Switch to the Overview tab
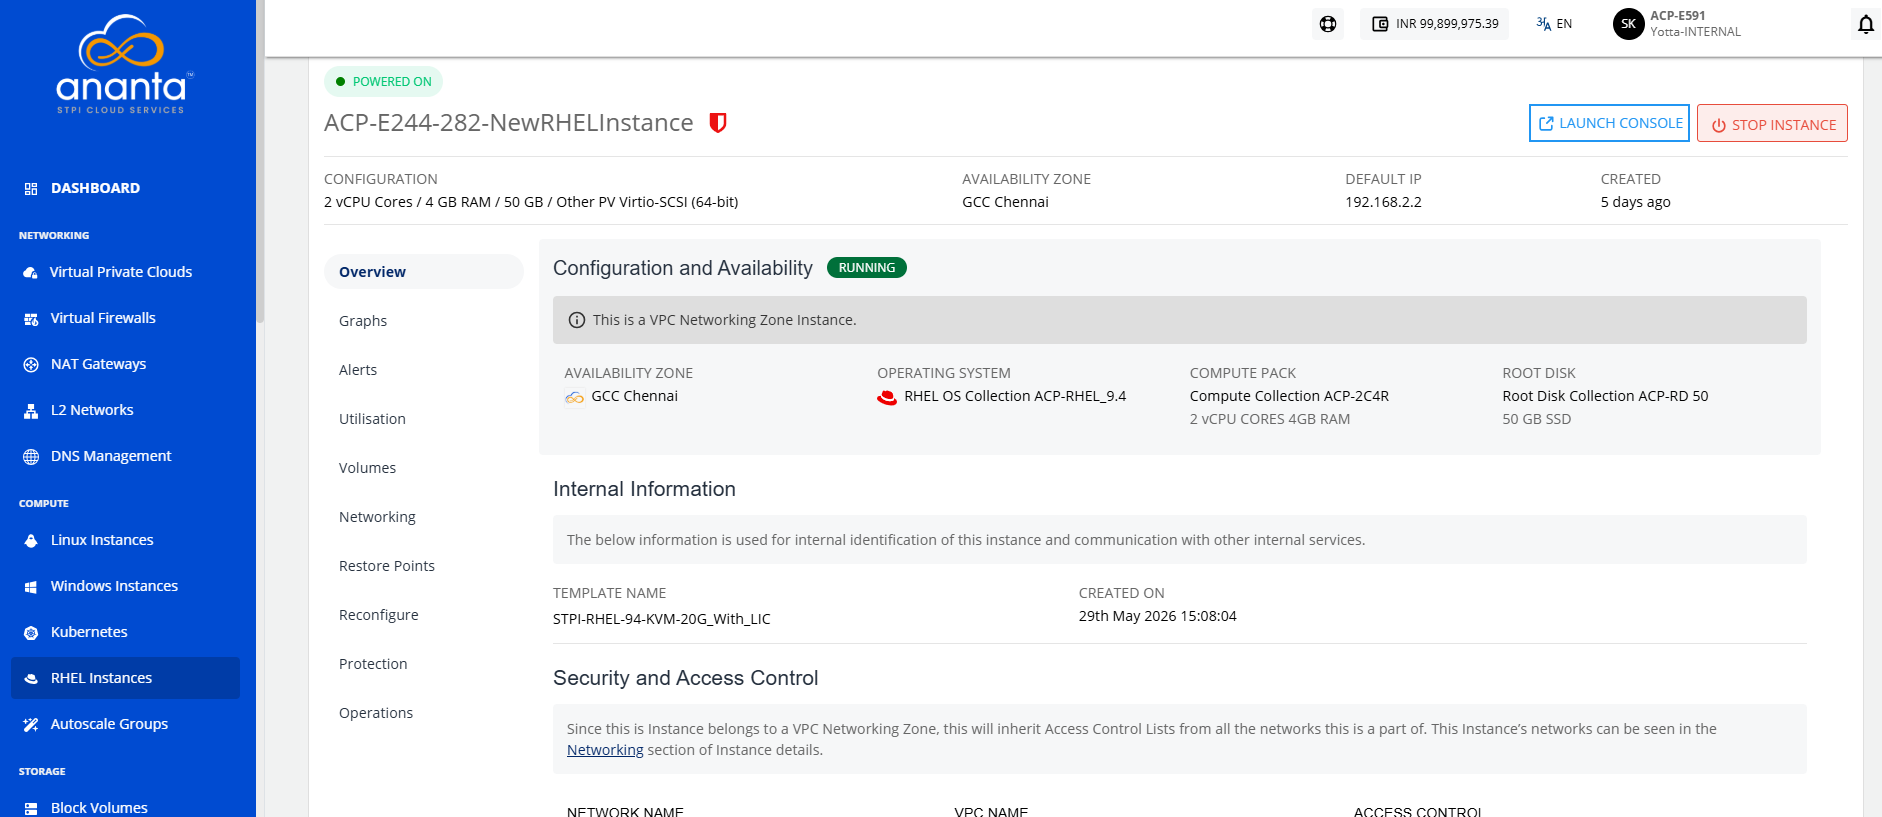 pos(423,272)
